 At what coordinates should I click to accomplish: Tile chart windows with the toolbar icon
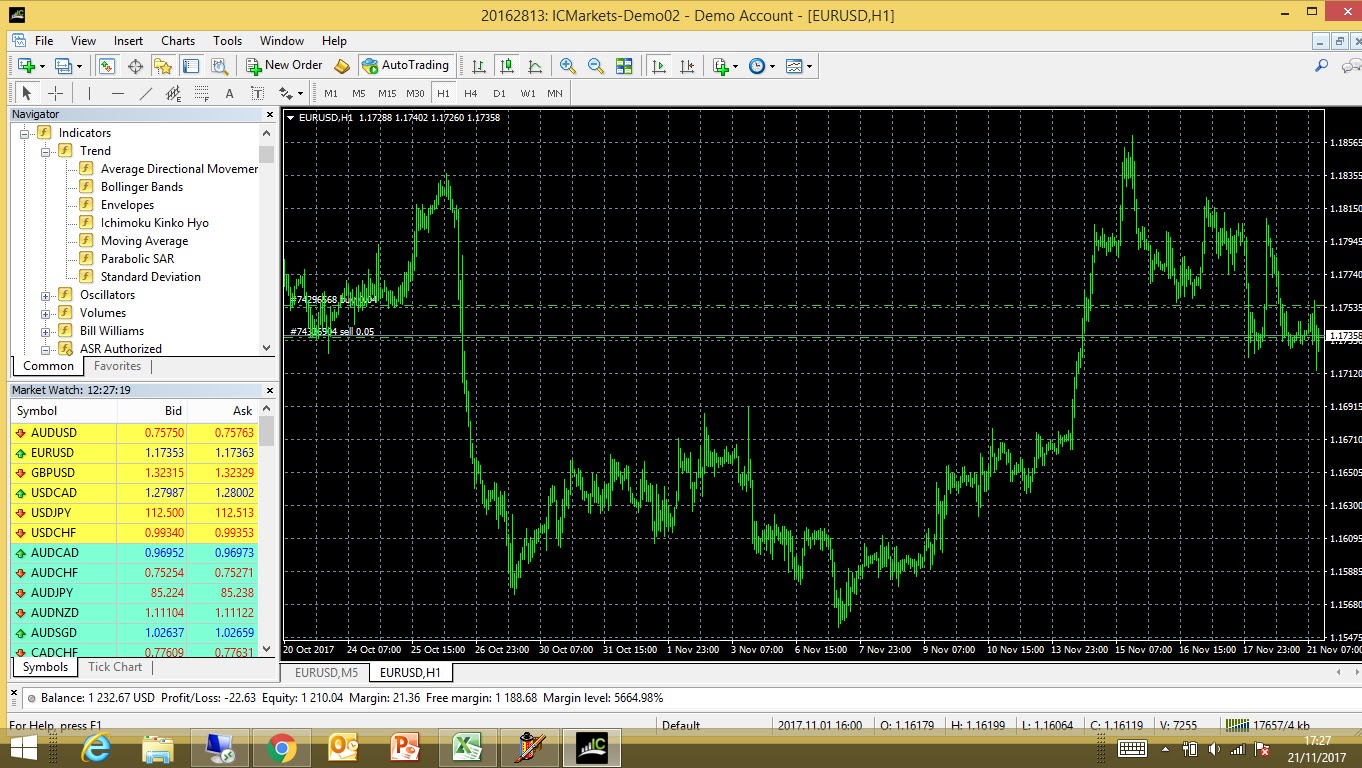point(624,66)
